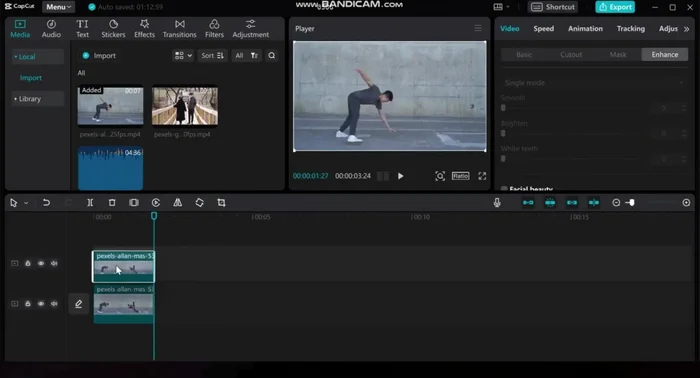Select the couple on bridge video thumbnail
The image size is (700, 378).
(185, 106)
